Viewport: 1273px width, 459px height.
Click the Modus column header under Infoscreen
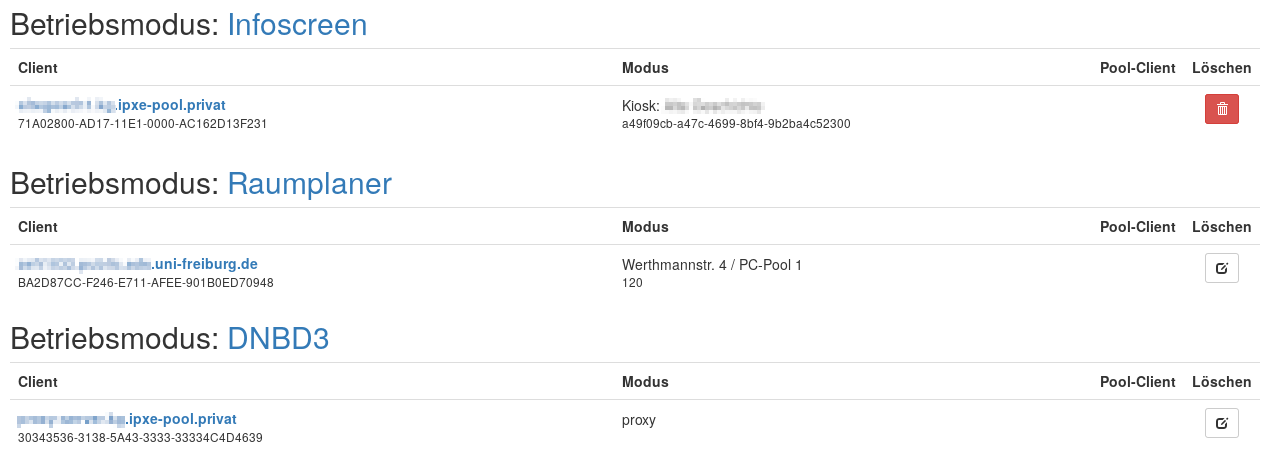click(x=645, y=68)
